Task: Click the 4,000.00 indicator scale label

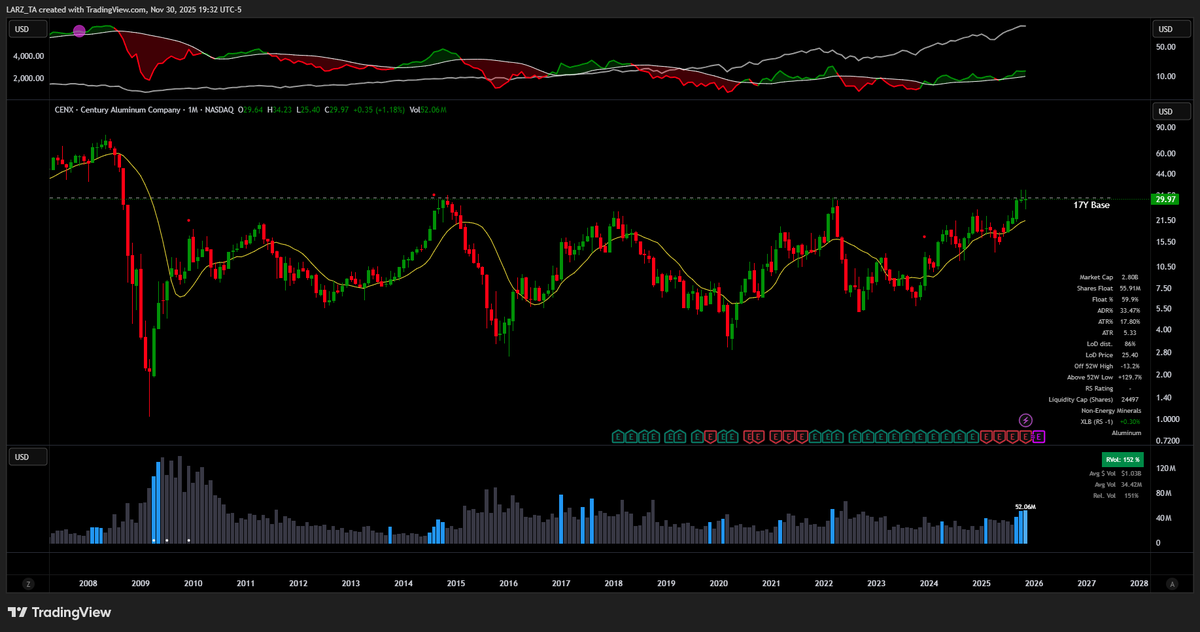Action: tap(27, 56)
